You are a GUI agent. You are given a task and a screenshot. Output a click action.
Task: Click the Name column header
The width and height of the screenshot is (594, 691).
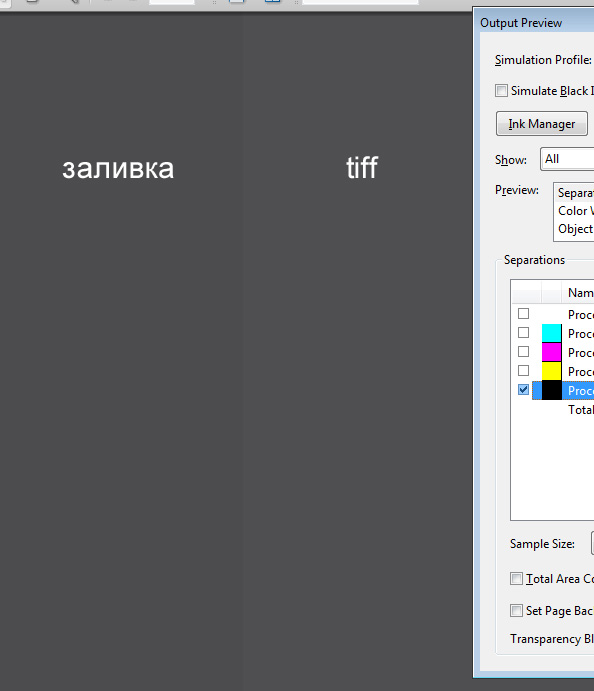pos(578,293)
